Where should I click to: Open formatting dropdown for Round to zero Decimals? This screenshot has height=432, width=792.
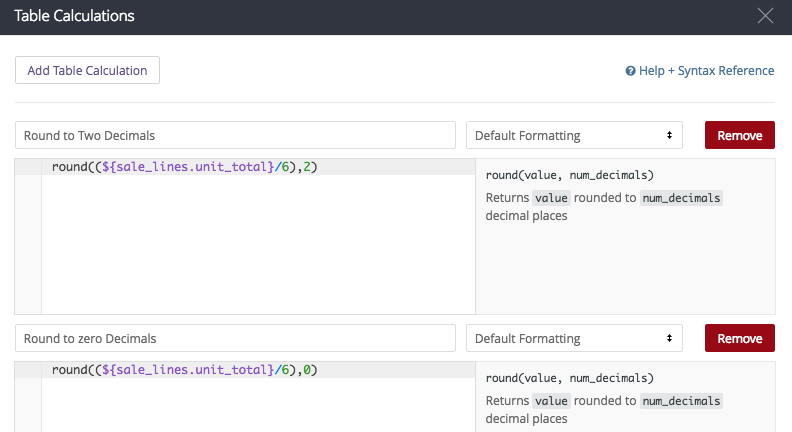coord(574,339)
